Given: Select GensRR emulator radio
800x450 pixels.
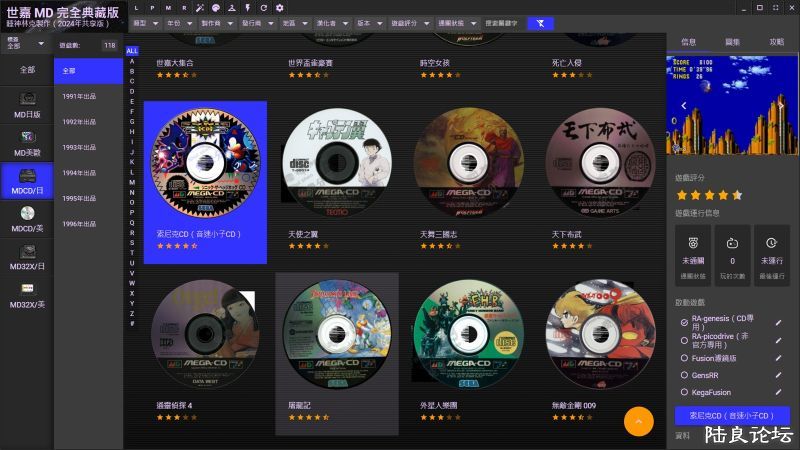Looking at the screenshot, I should click(x=684, y=375).
